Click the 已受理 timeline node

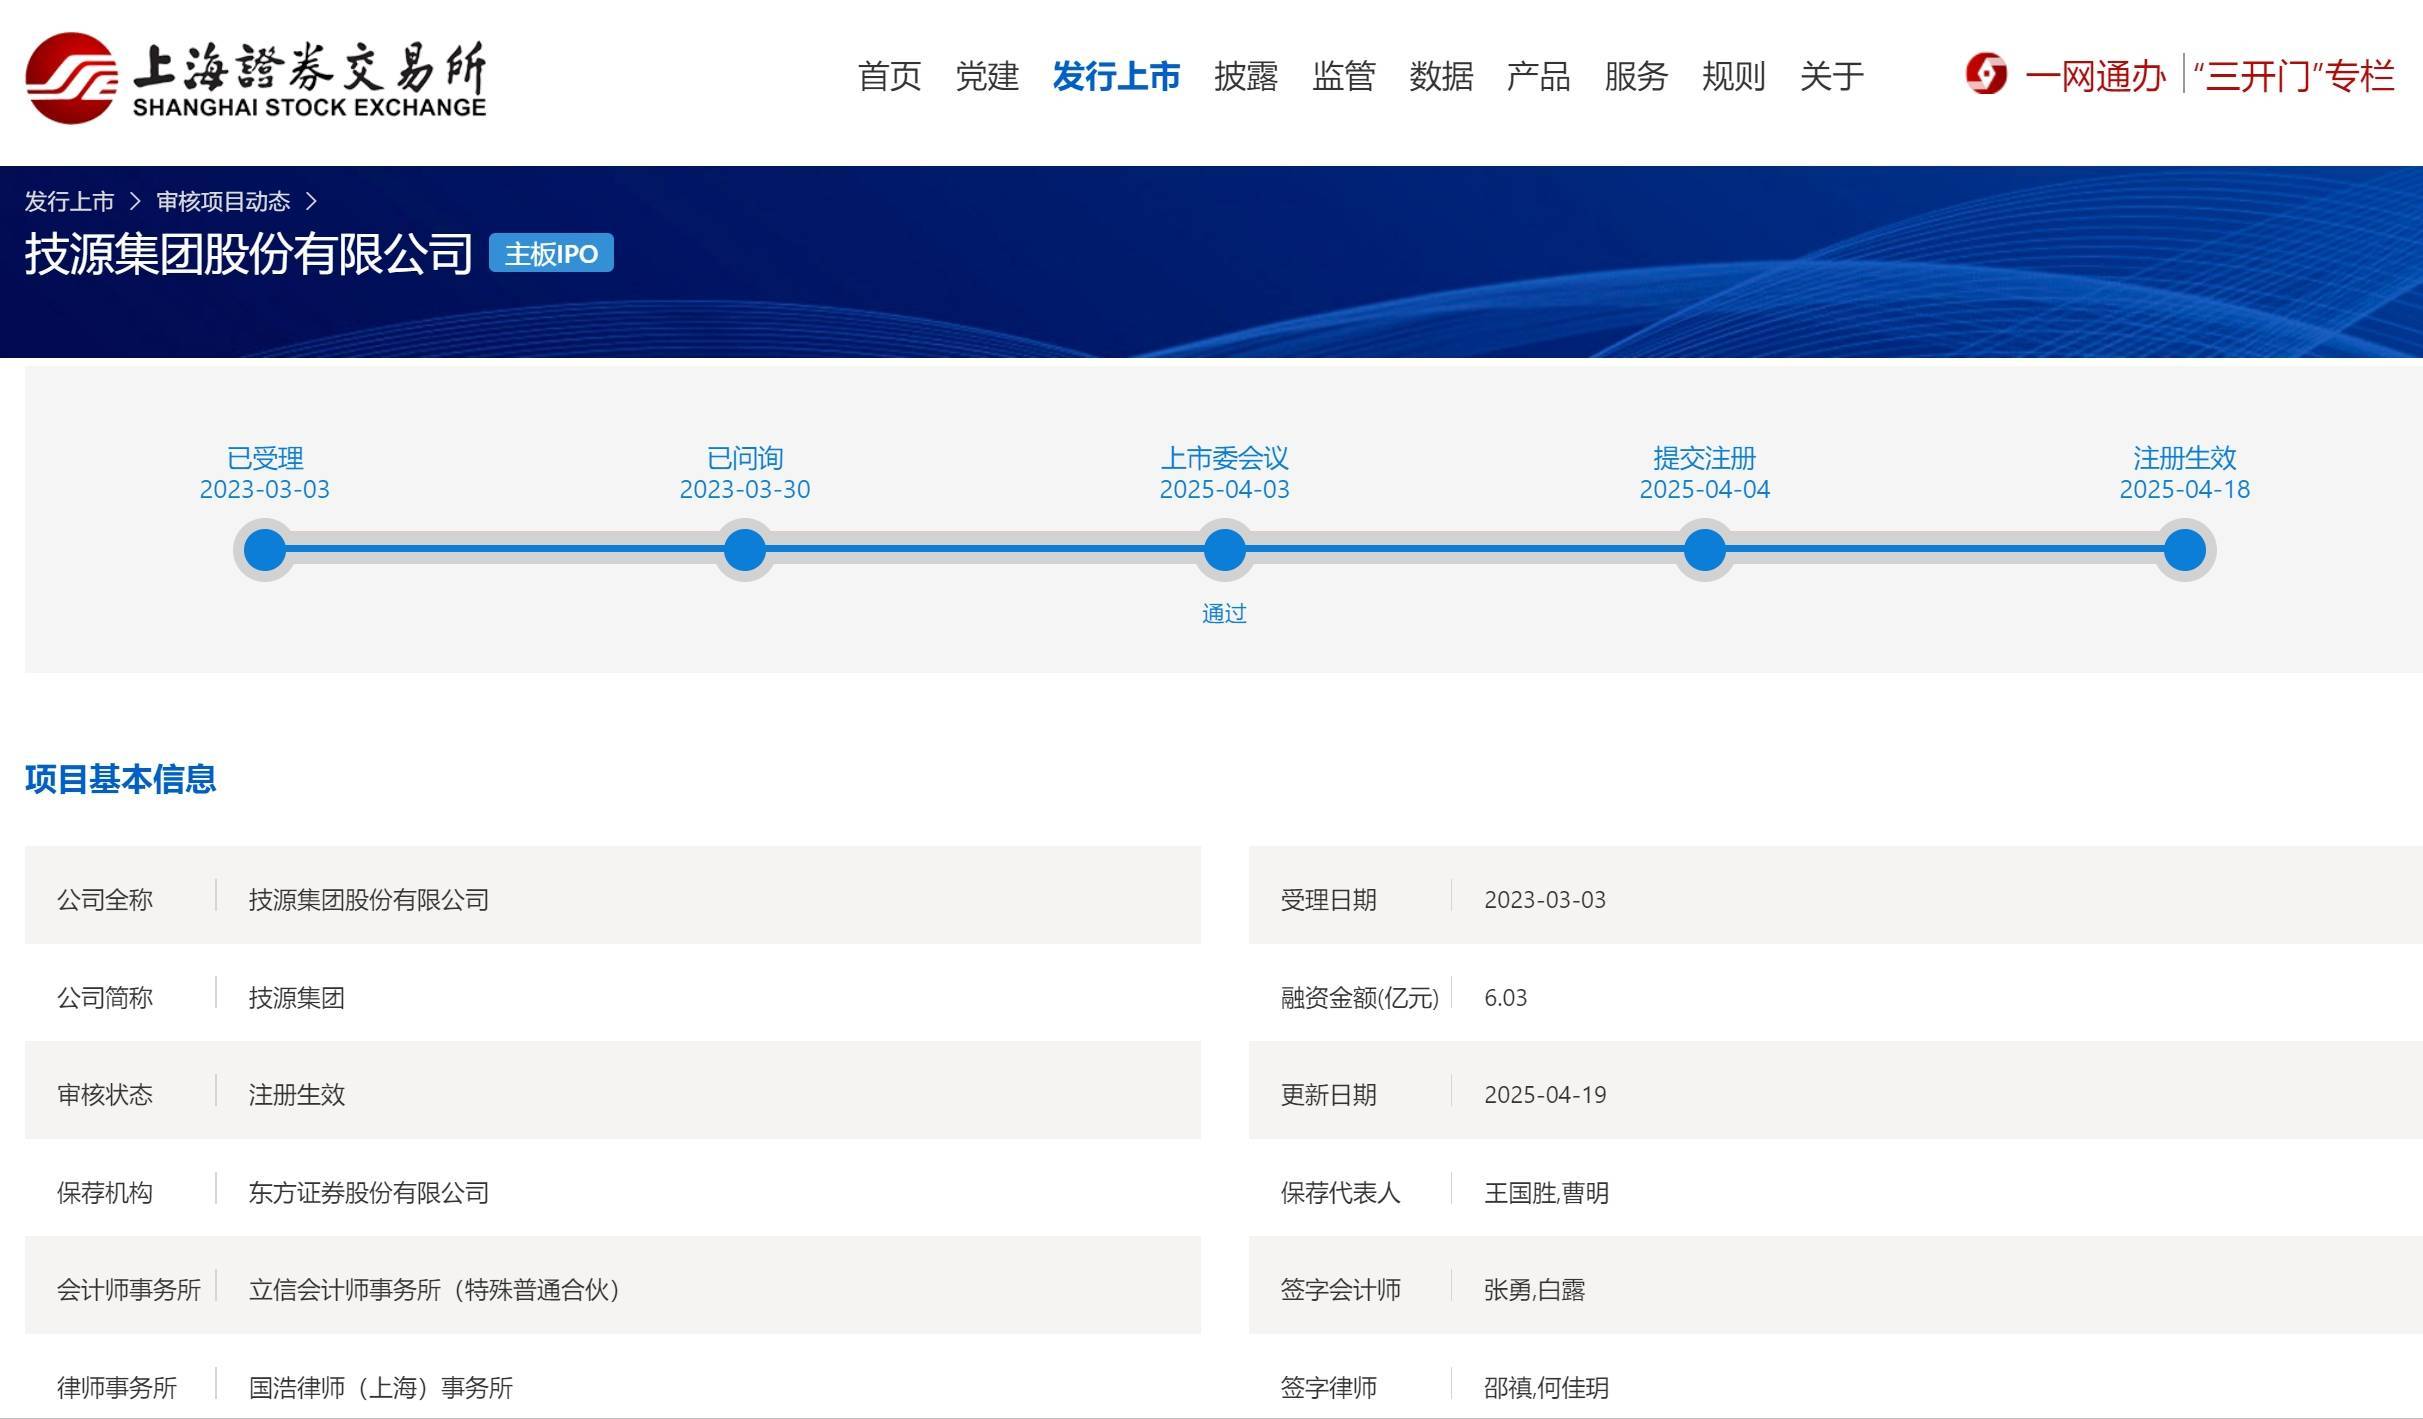pos(265,550)
